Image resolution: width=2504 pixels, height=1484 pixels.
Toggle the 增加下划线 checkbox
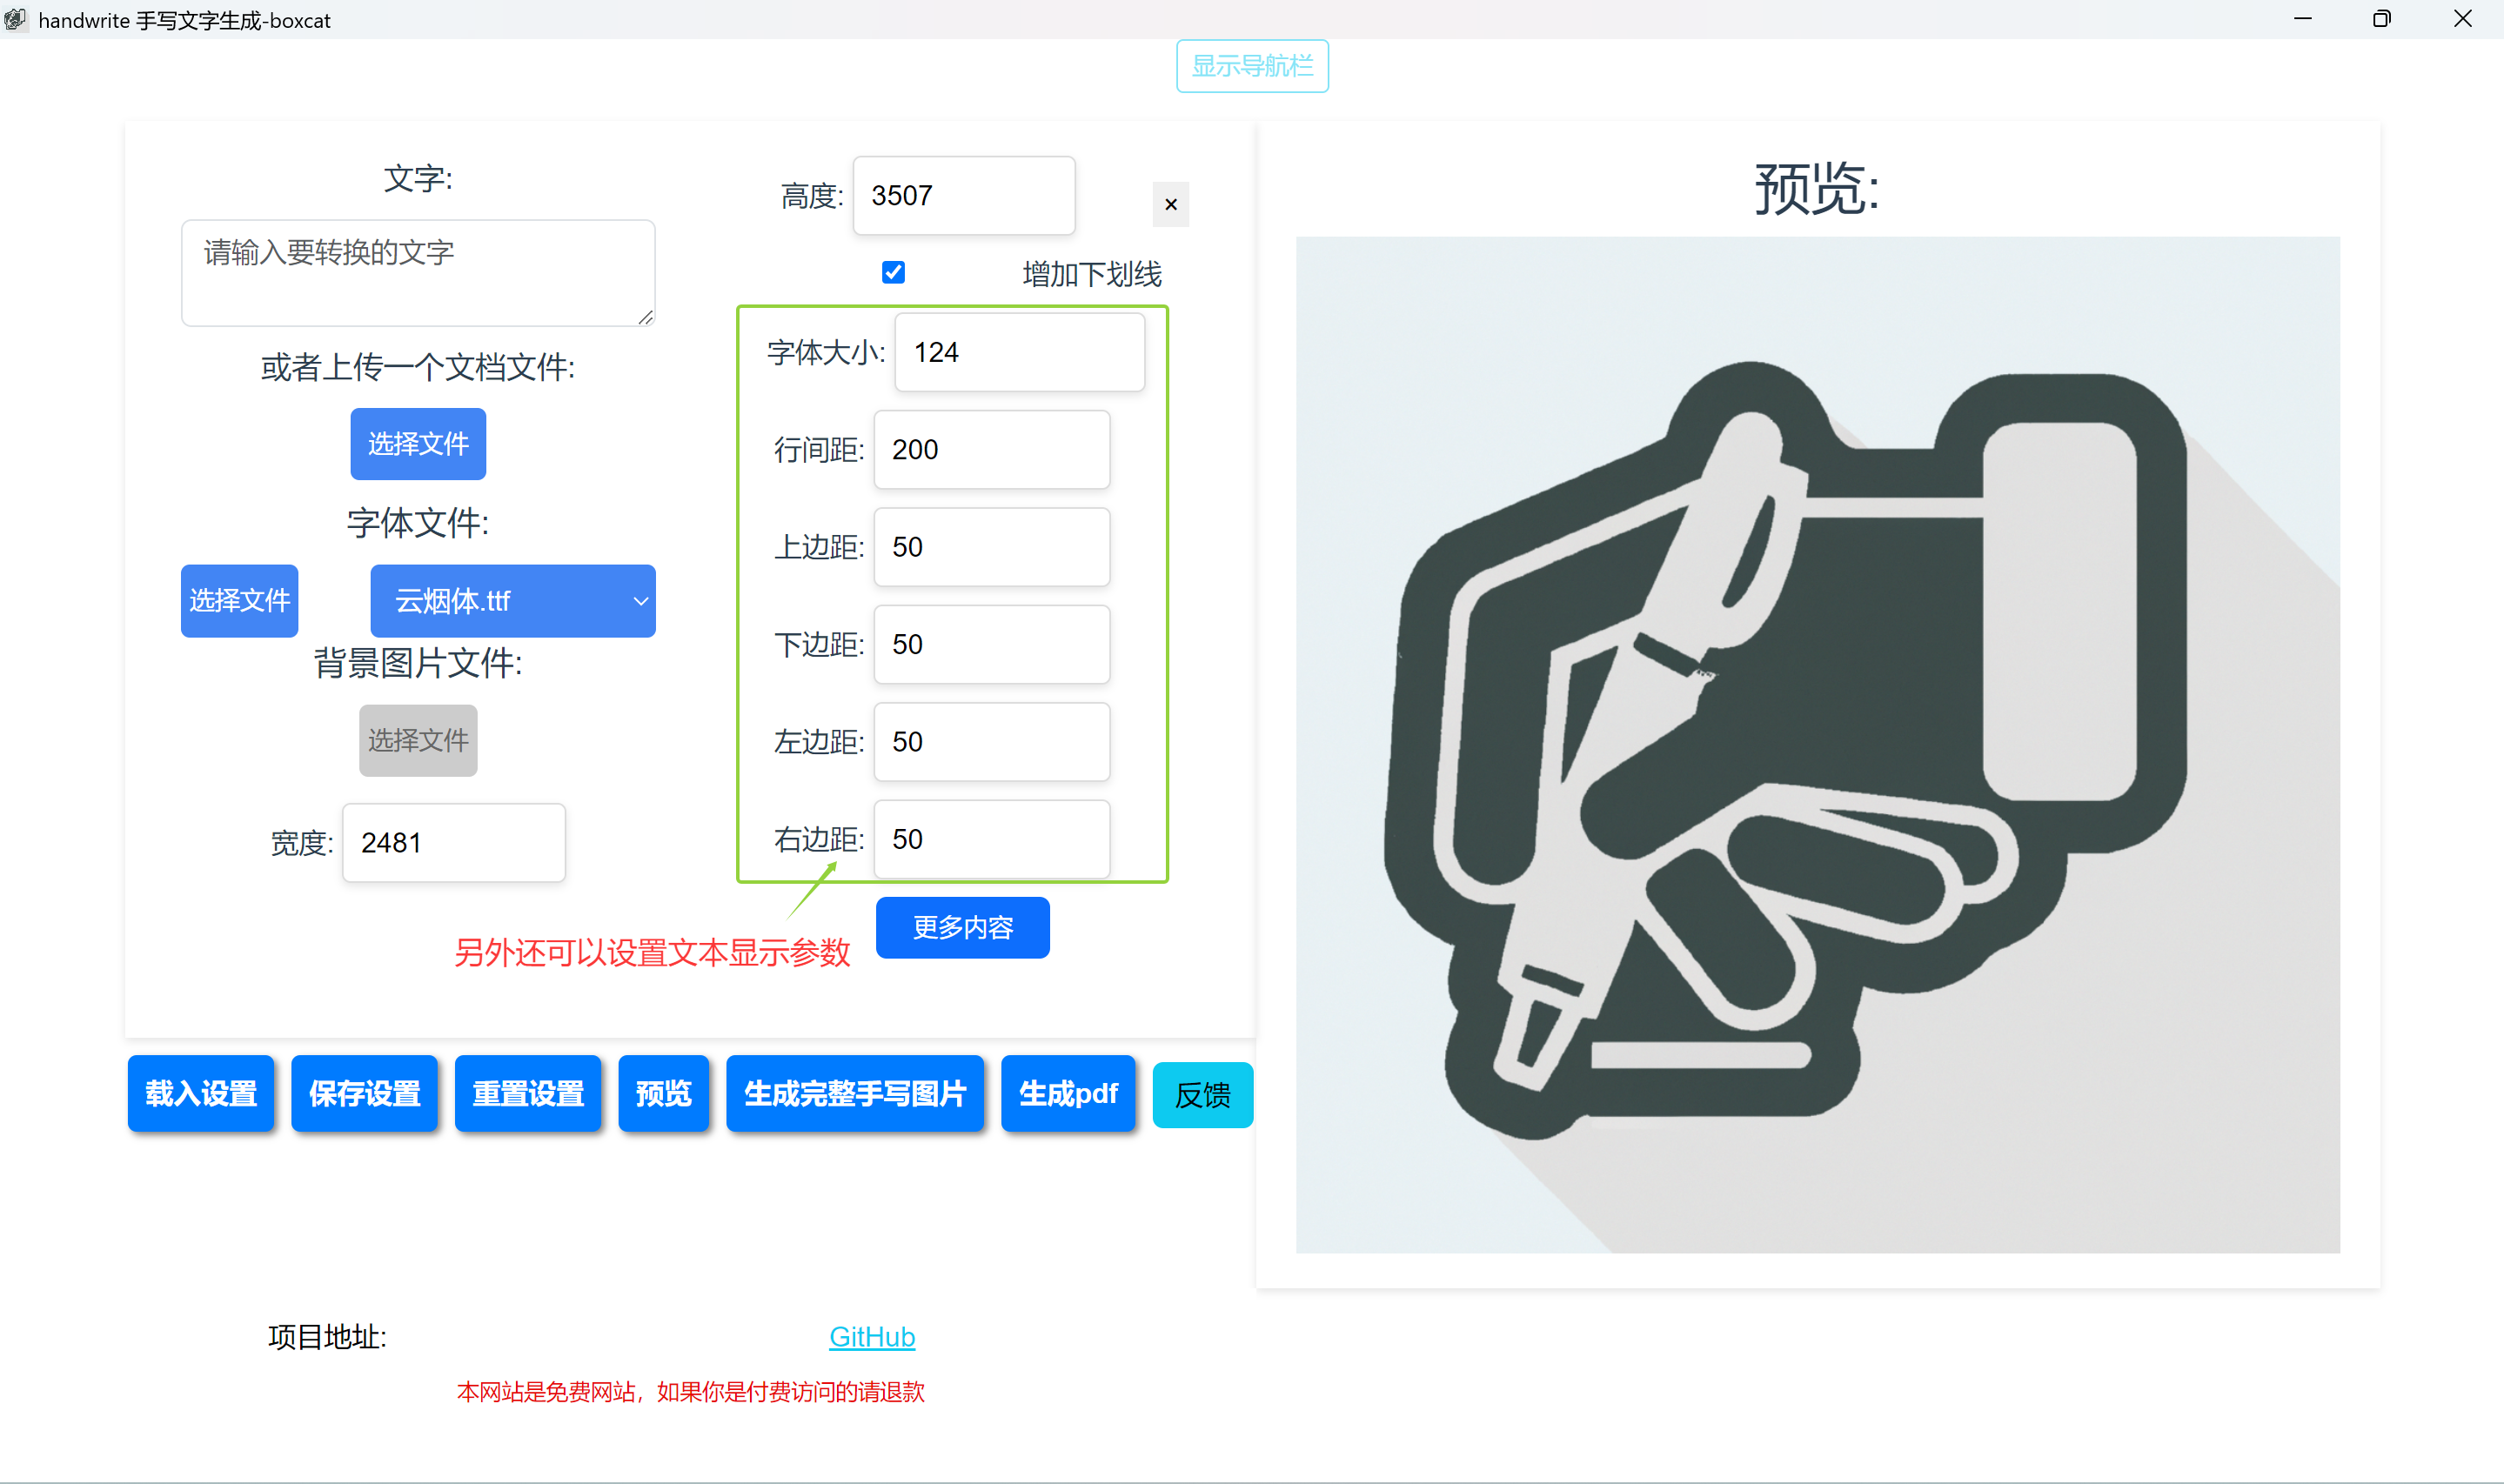pos(894,272)
